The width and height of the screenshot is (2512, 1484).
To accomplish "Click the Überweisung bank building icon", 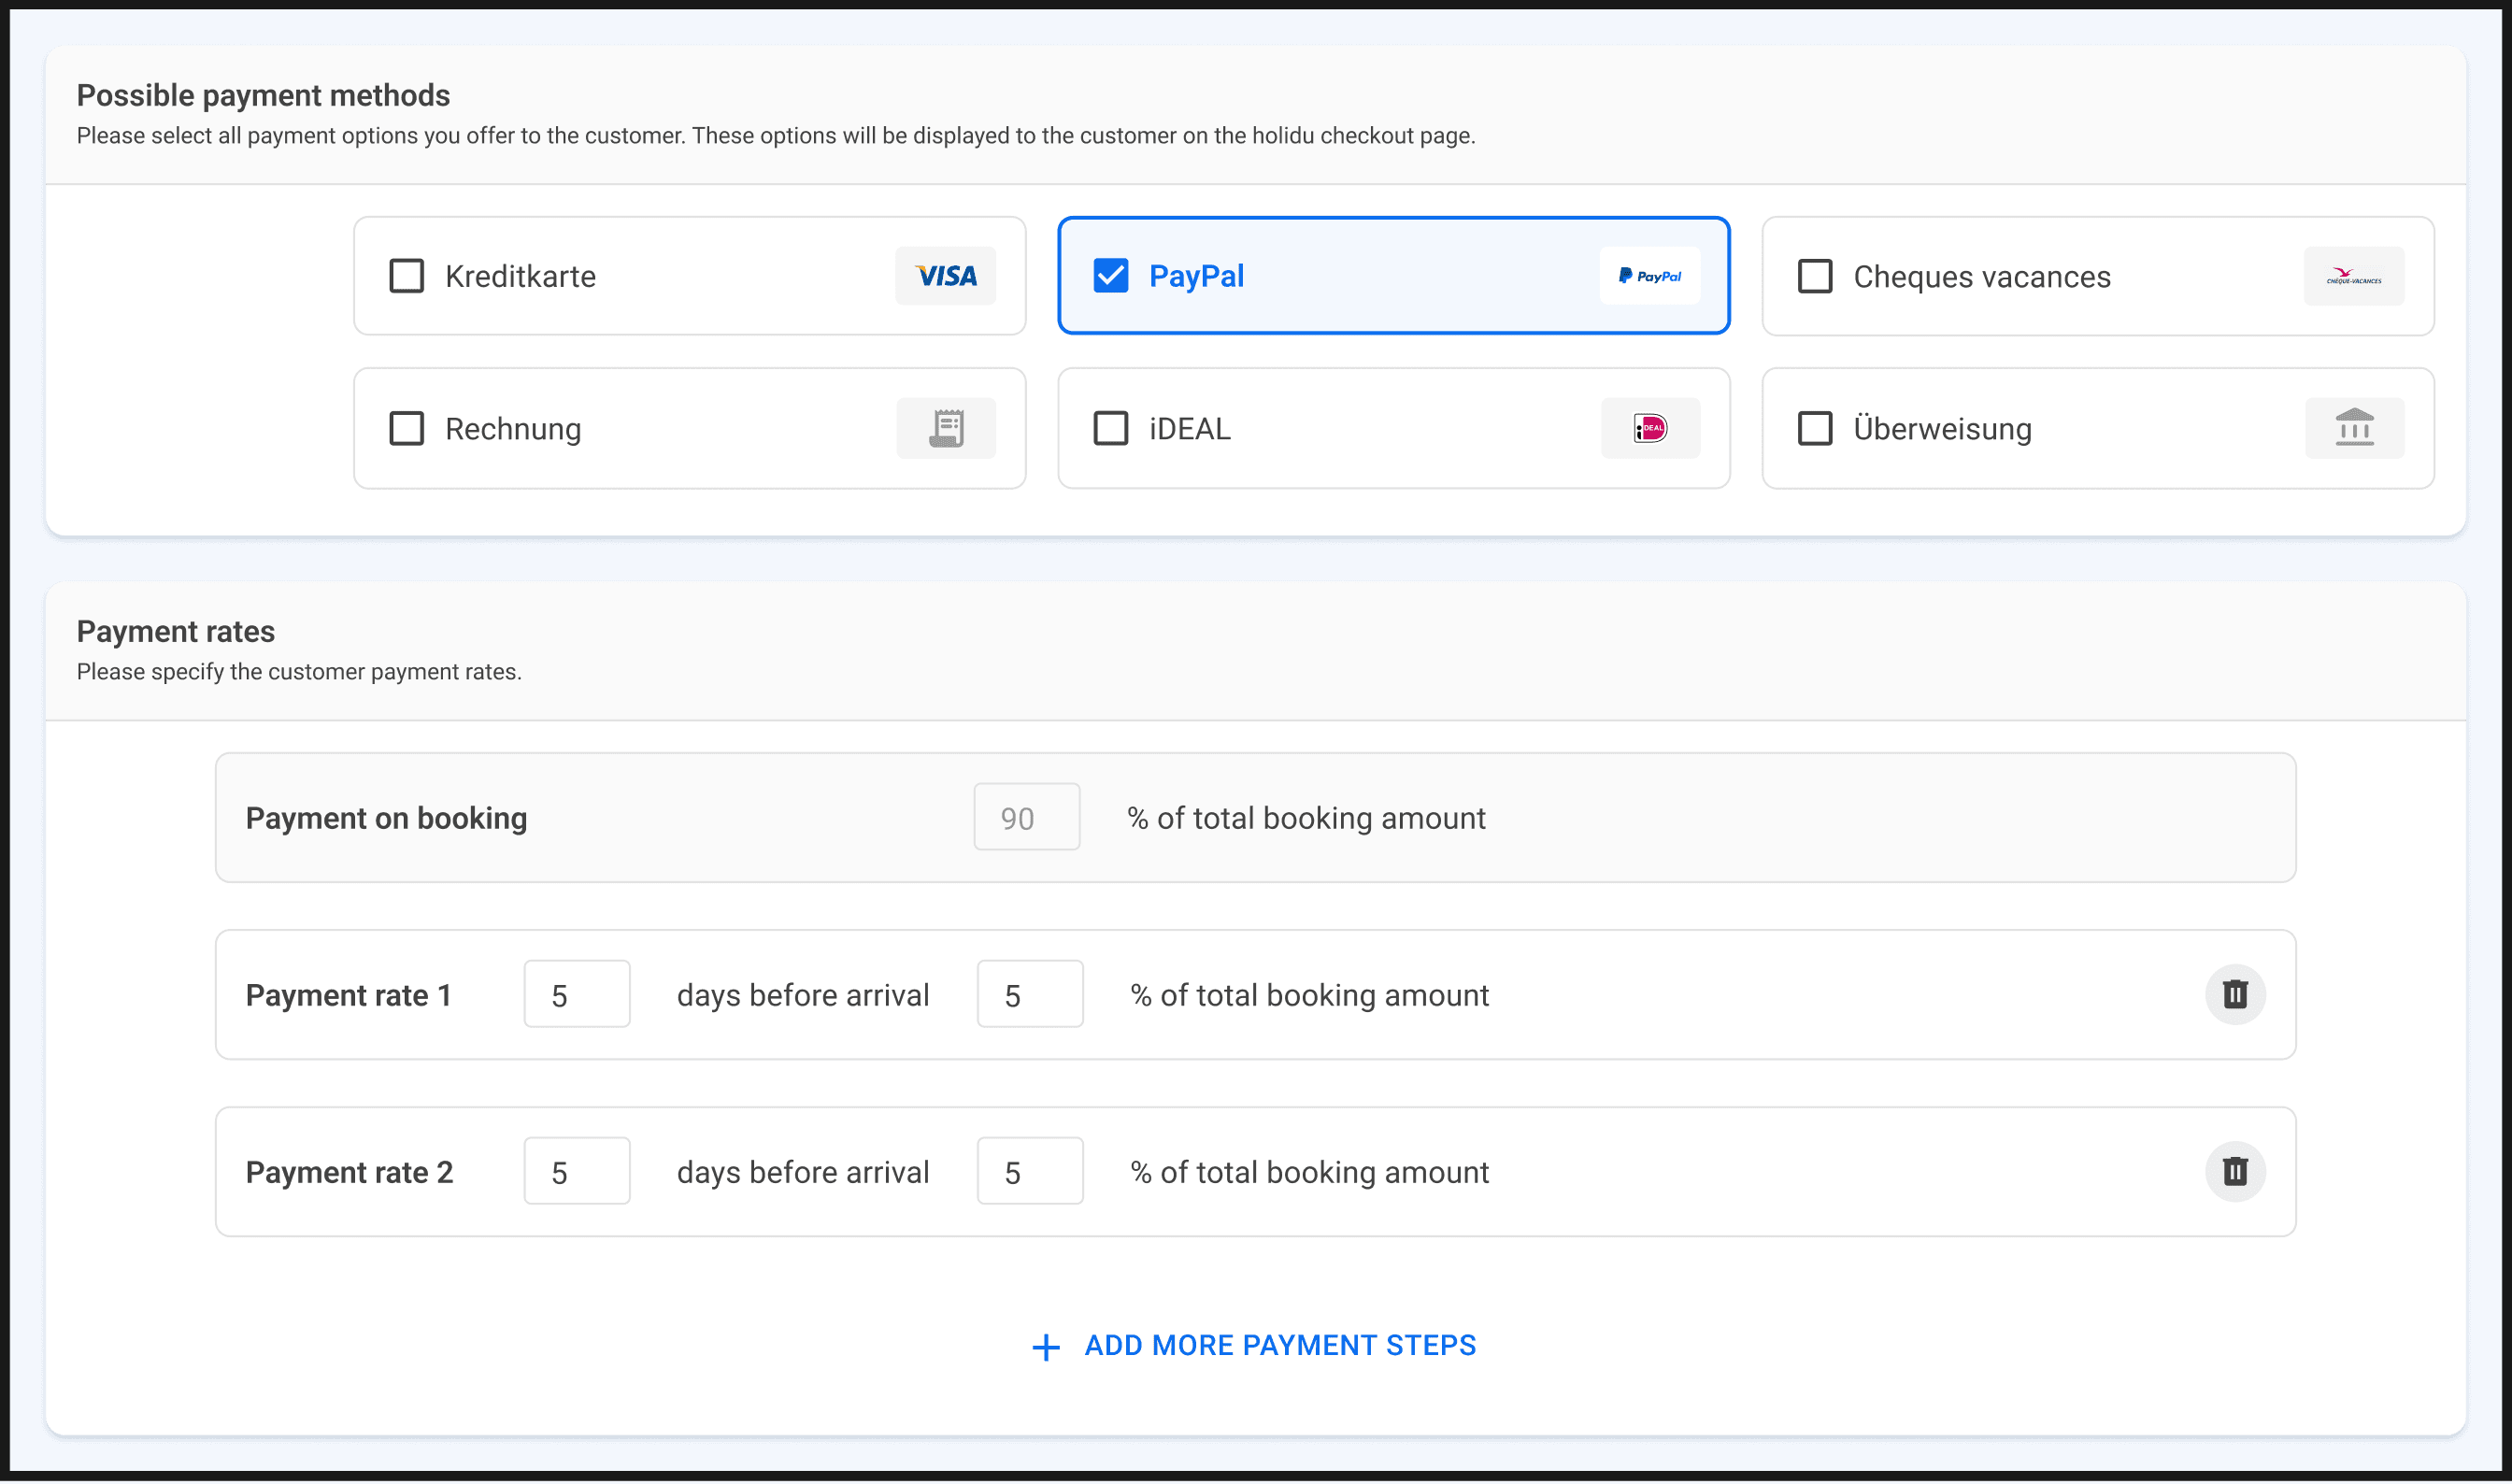I will tap(2353, 428).
